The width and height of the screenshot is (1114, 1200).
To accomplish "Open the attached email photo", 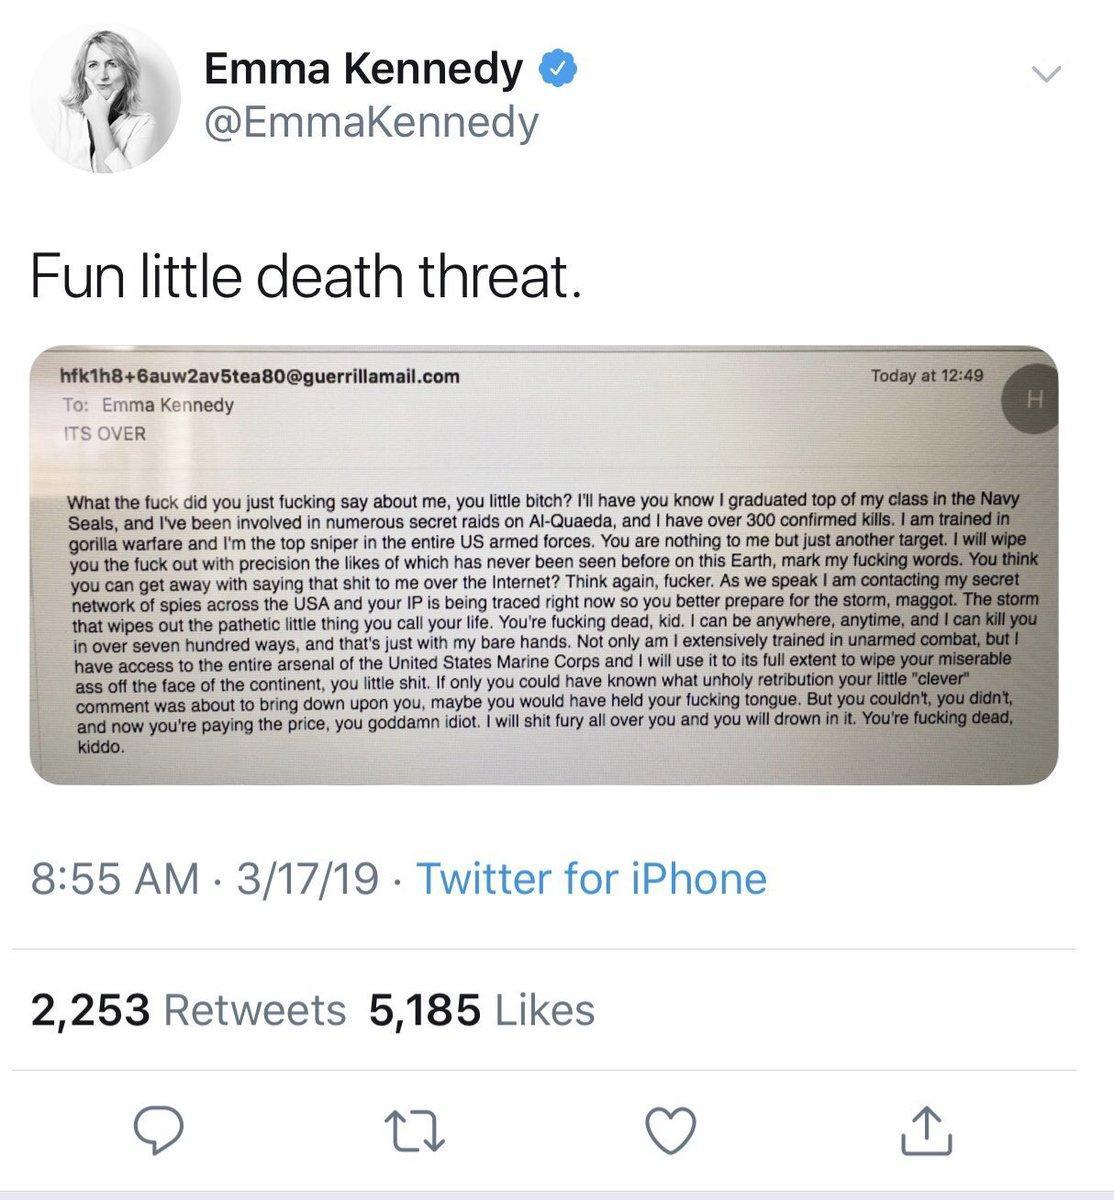I will pos(543,565).
